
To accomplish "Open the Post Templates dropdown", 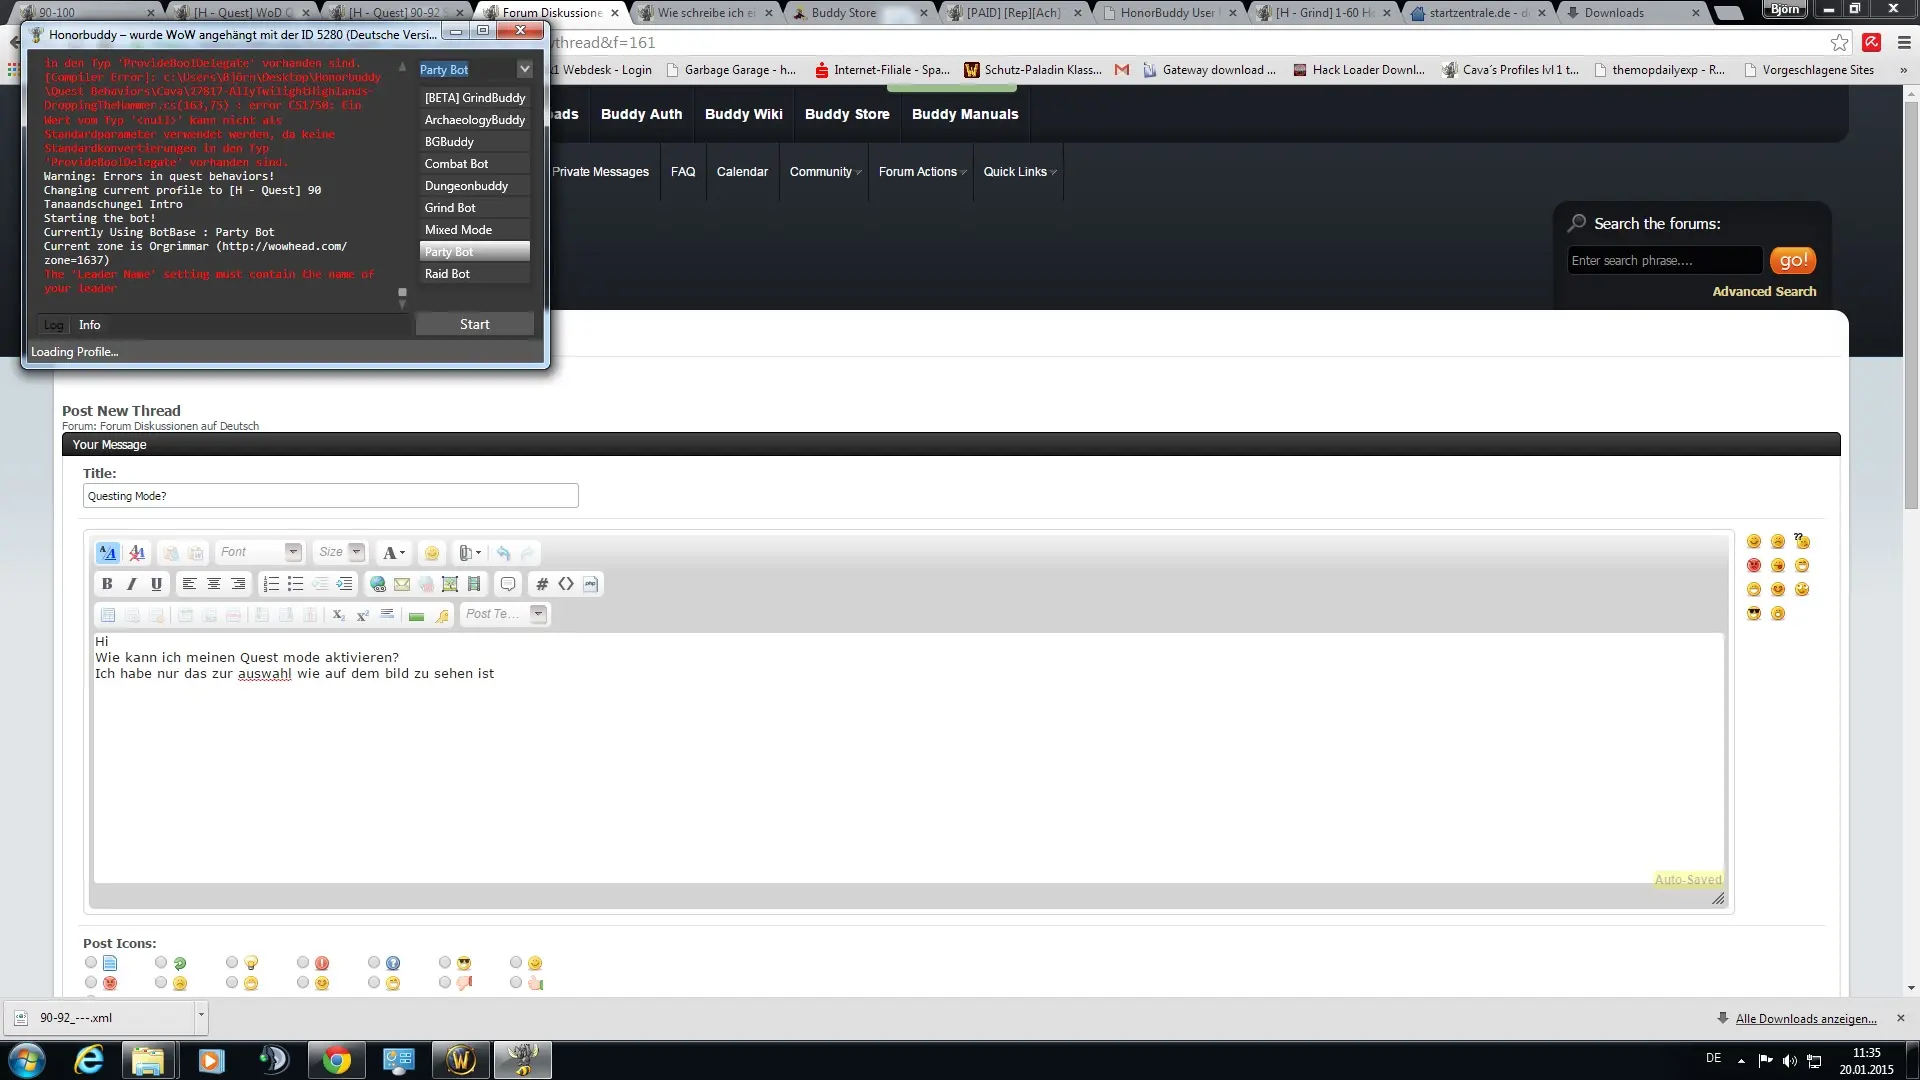I will pos(504,614).
